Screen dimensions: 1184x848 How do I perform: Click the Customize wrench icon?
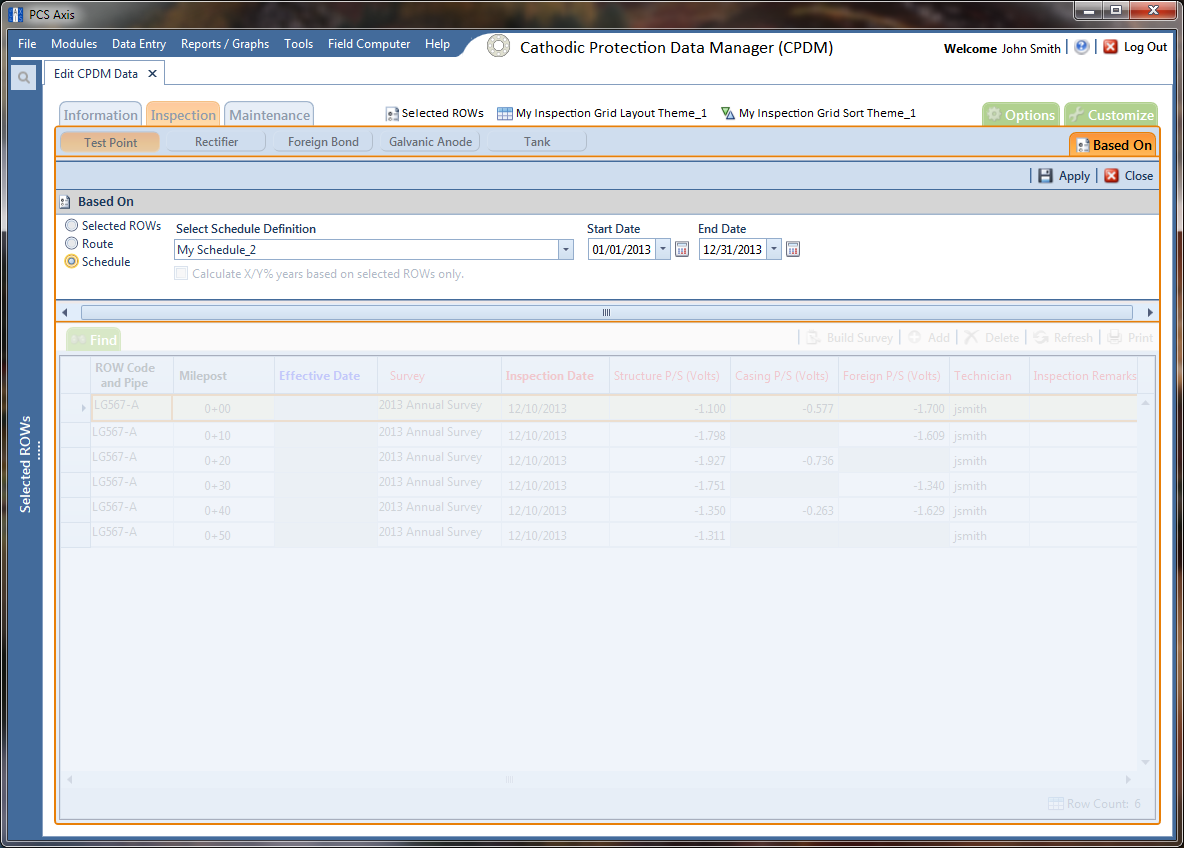1077,114
